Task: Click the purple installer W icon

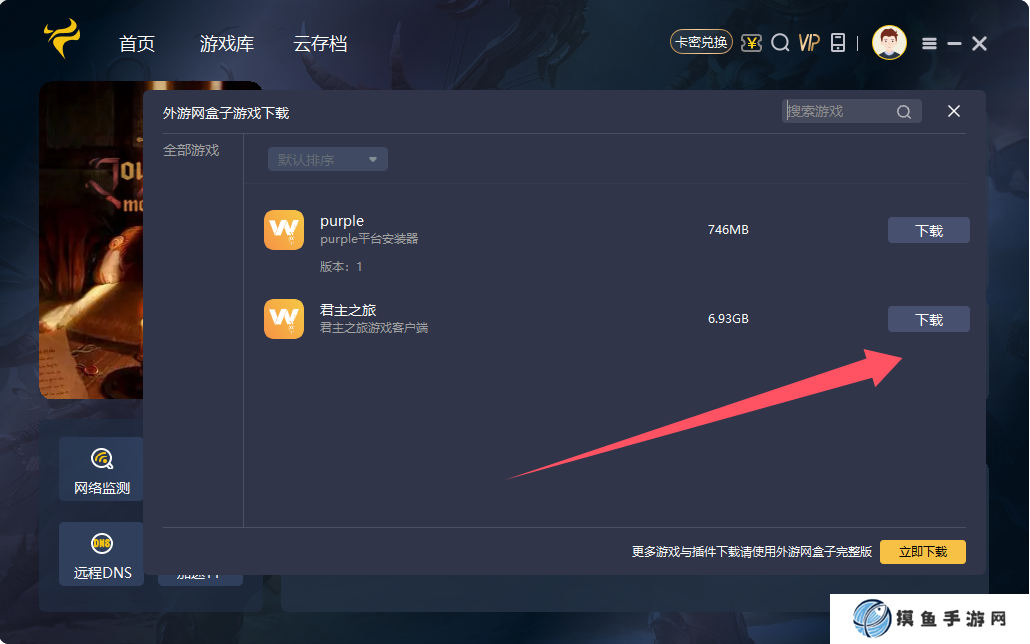Action: 284,230
